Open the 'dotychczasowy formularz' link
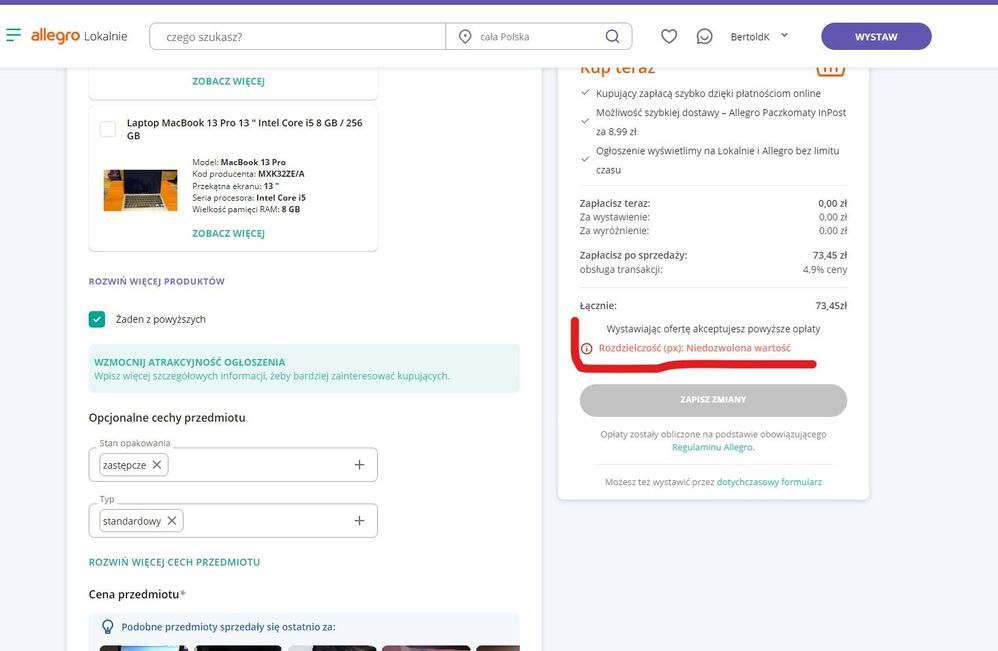 (x=770, y=482)
